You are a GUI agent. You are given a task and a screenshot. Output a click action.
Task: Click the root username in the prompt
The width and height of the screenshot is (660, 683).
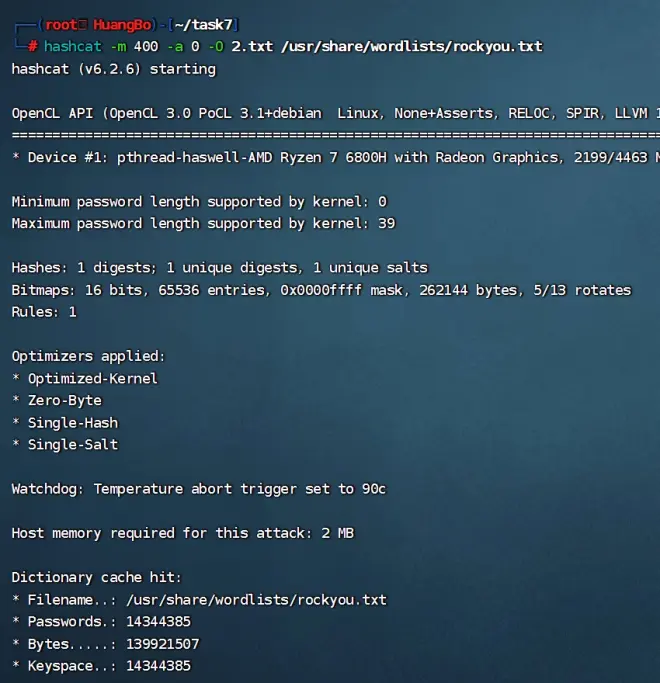point(60,25)
